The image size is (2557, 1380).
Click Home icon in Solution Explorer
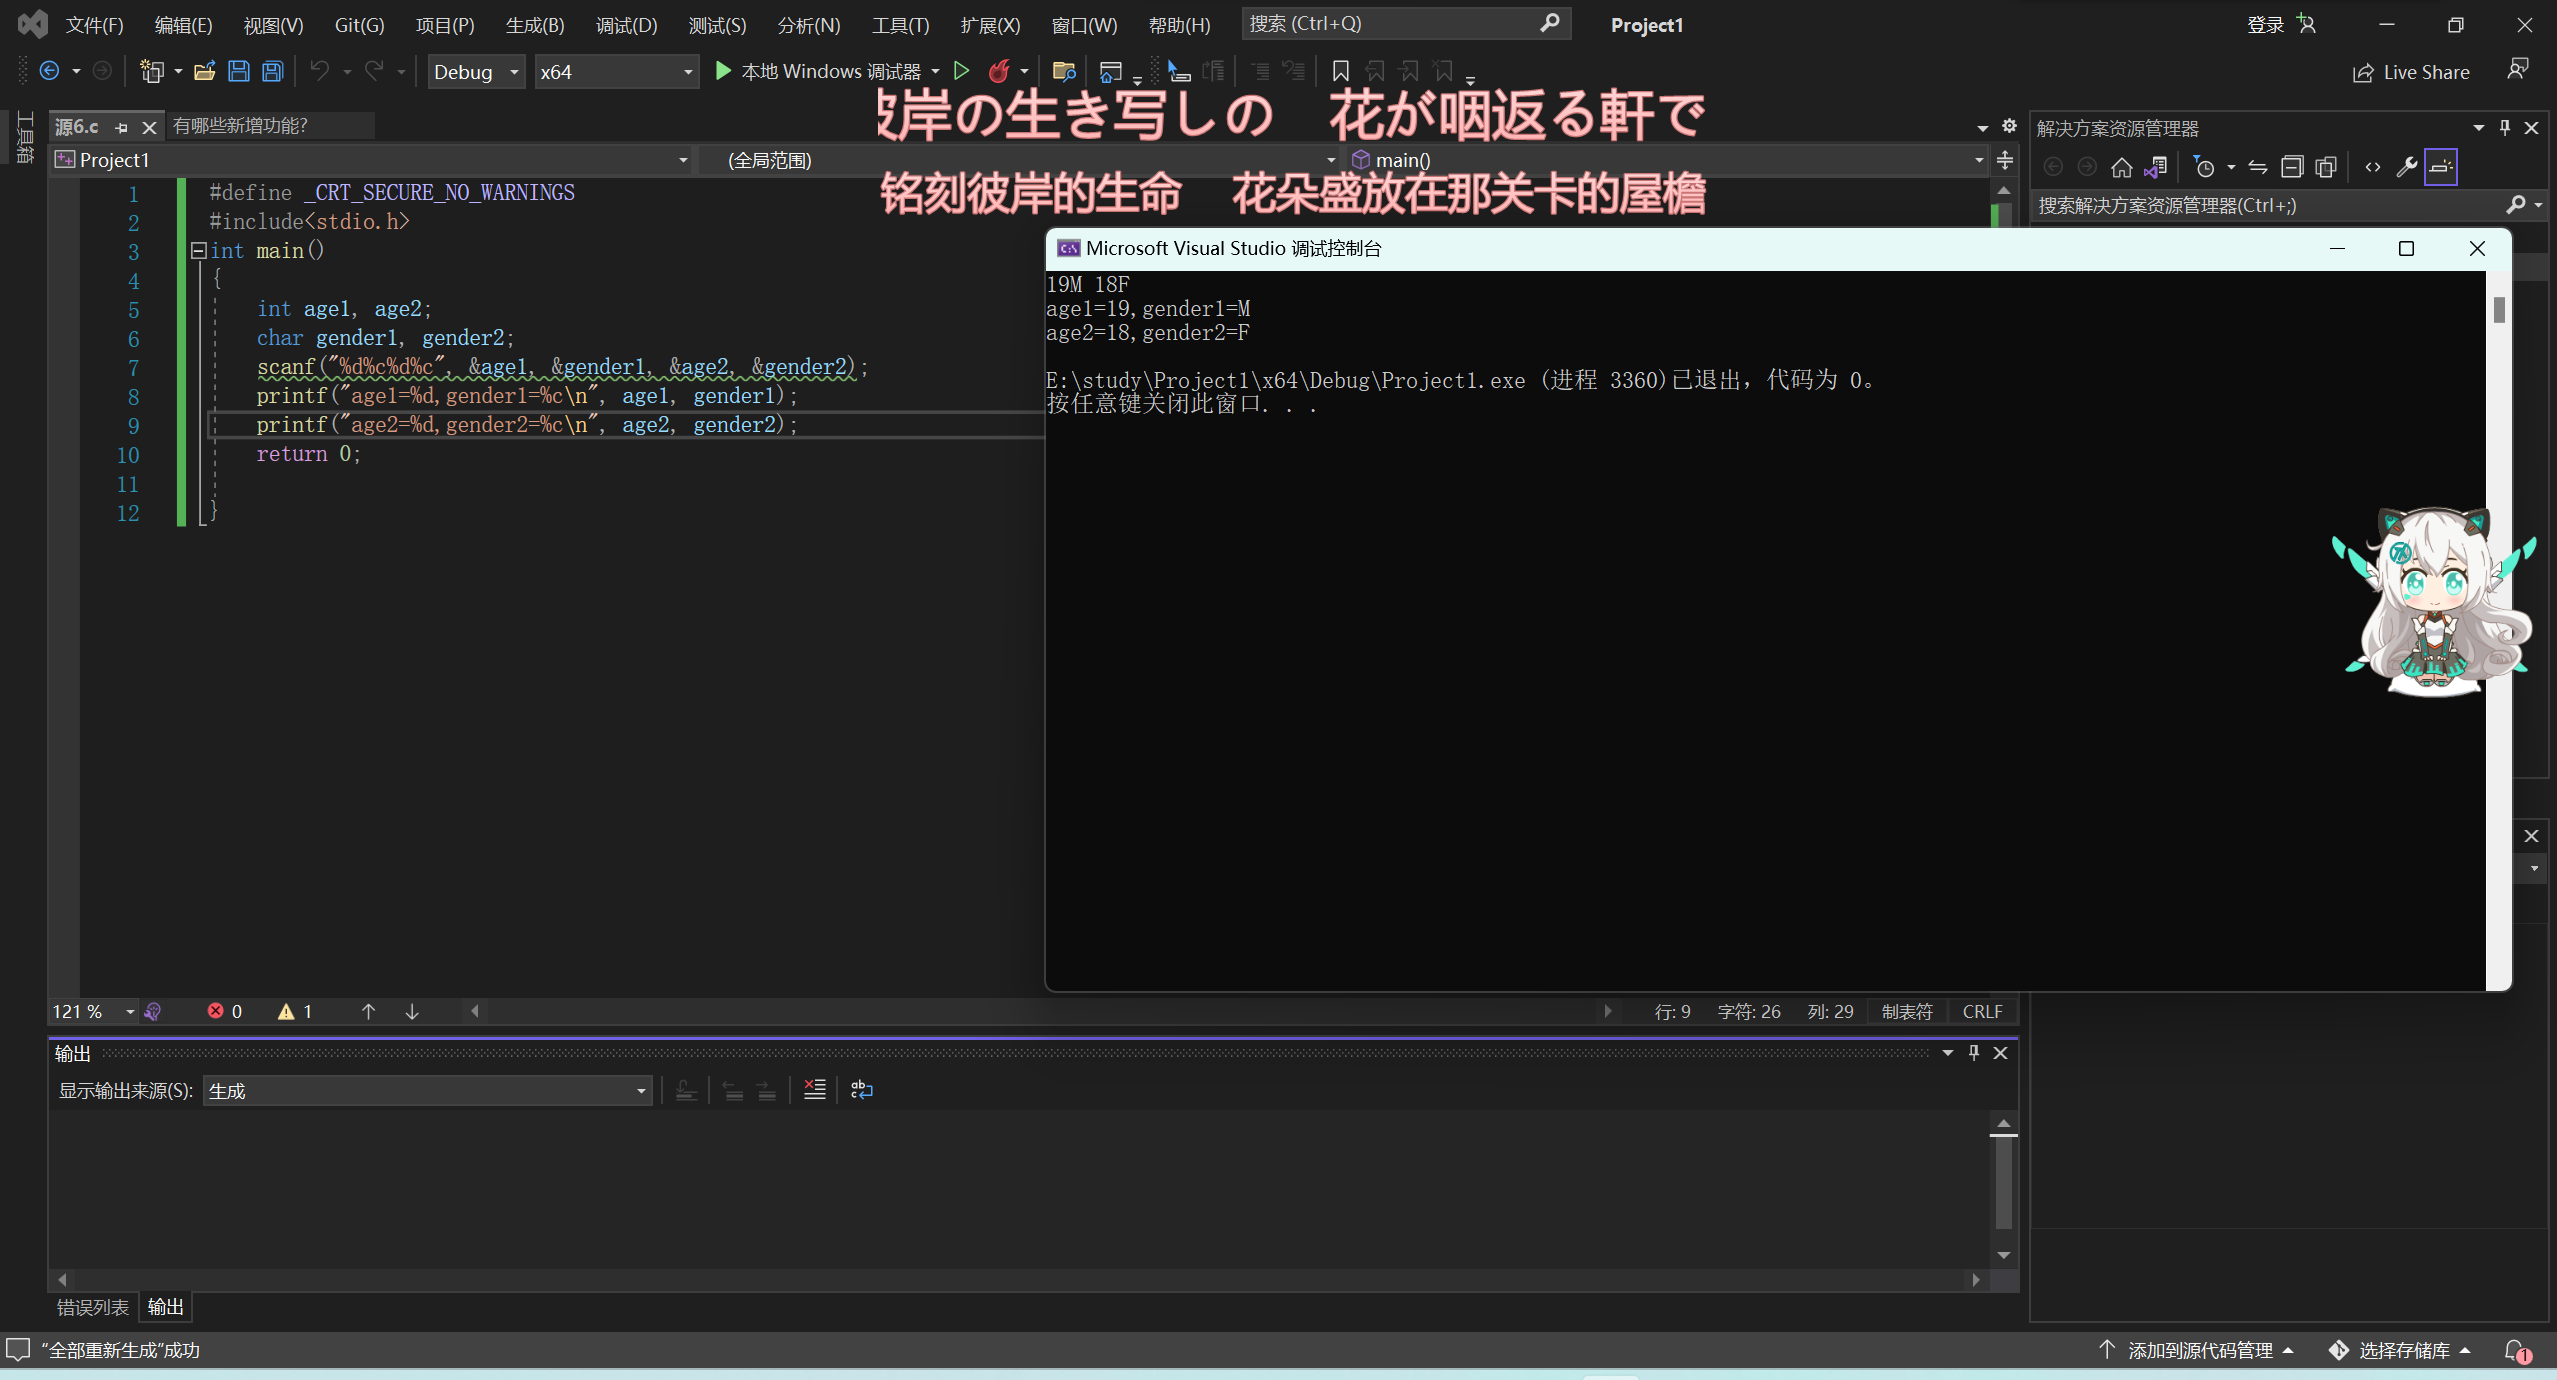tap(2121, 167)
